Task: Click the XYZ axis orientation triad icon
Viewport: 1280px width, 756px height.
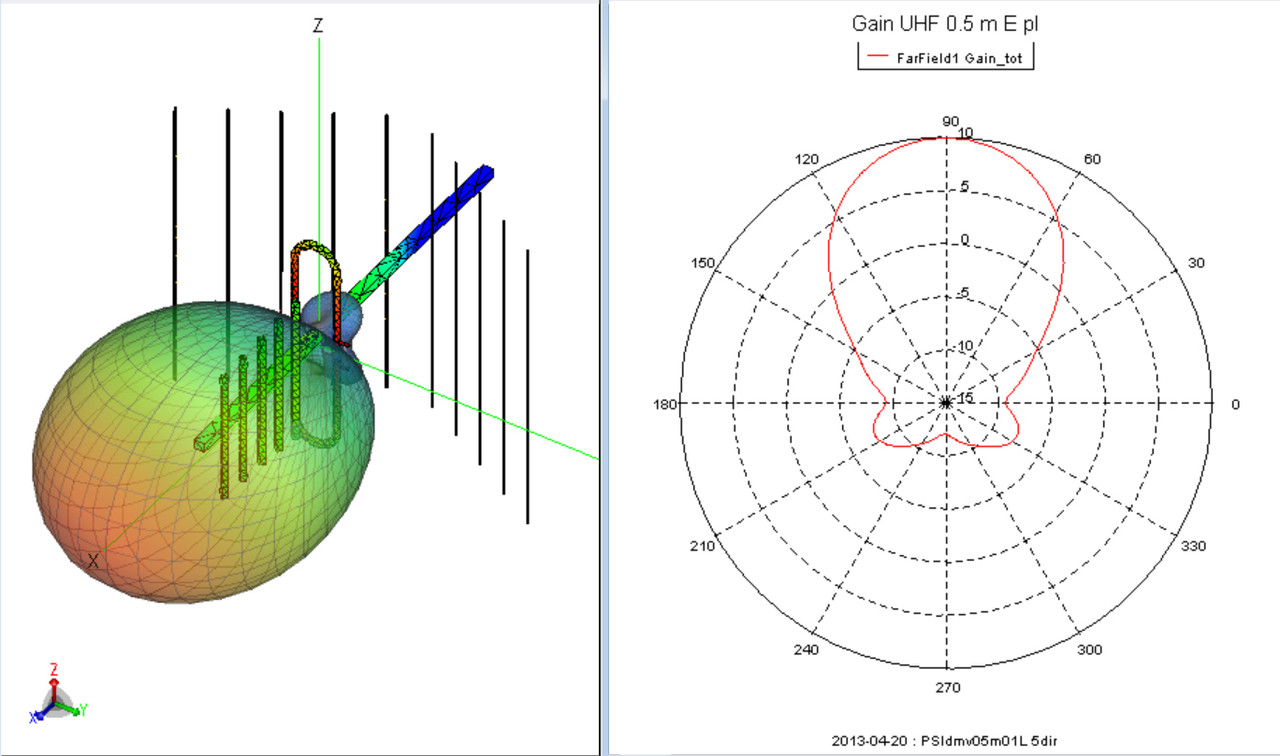Action: pyautogui.click(x=56, y=695)
